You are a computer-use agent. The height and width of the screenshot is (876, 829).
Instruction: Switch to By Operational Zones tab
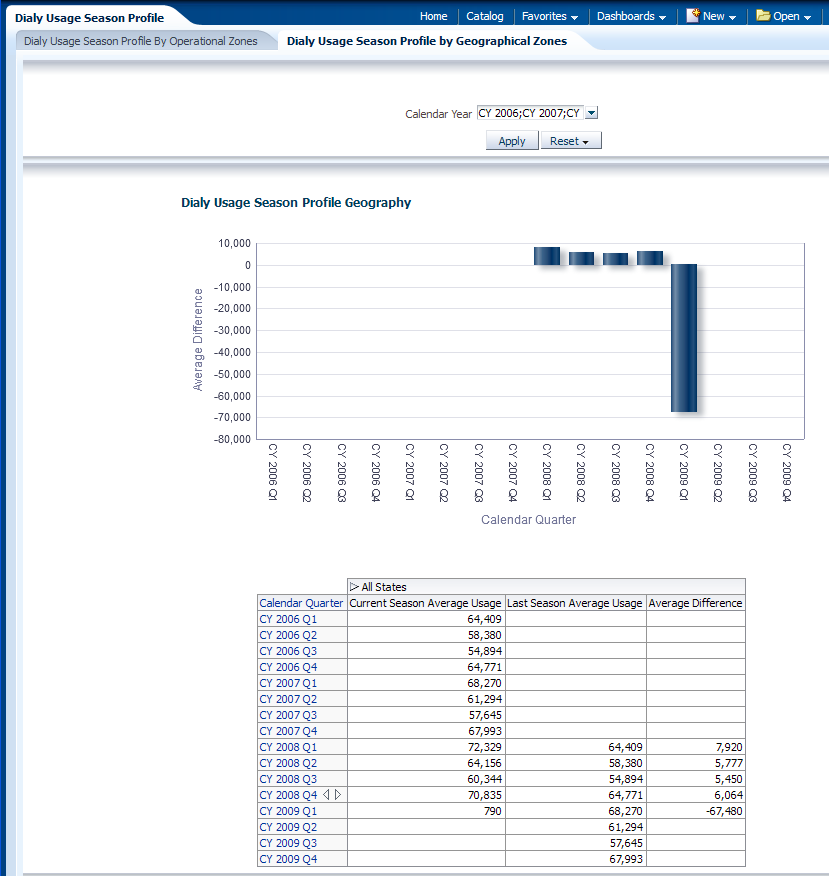(x=141, y=41)
